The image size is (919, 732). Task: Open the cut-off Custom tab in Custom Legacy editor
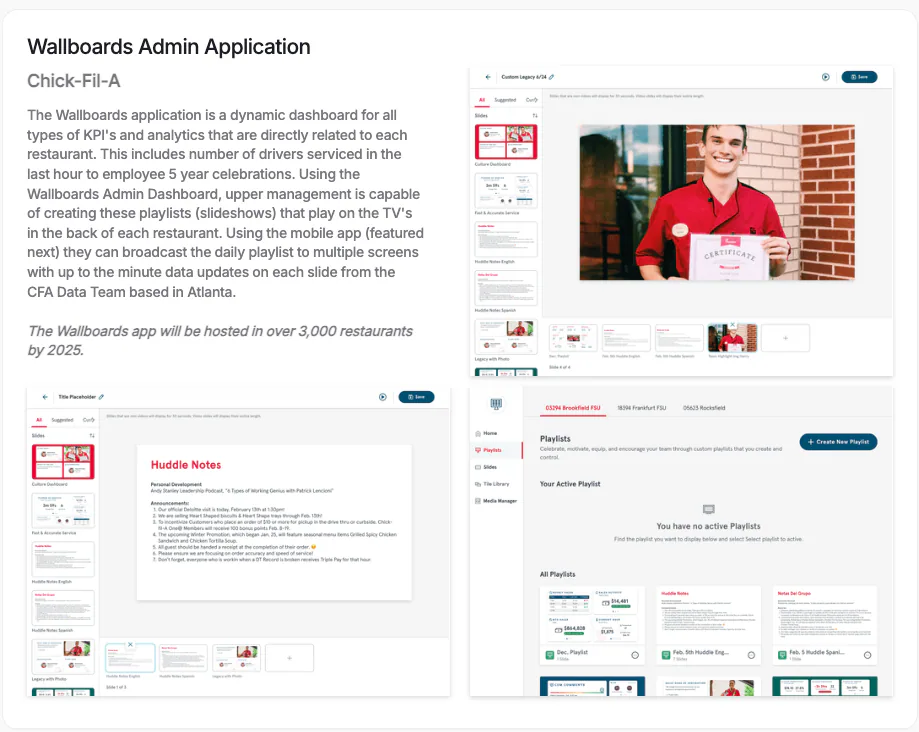532,100
